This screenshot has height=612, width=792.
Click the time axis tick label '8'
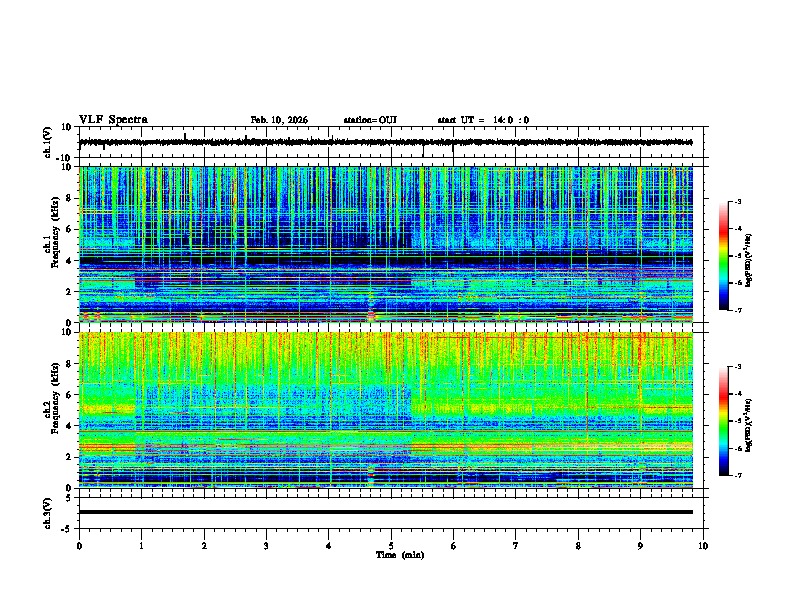(578, 546)
